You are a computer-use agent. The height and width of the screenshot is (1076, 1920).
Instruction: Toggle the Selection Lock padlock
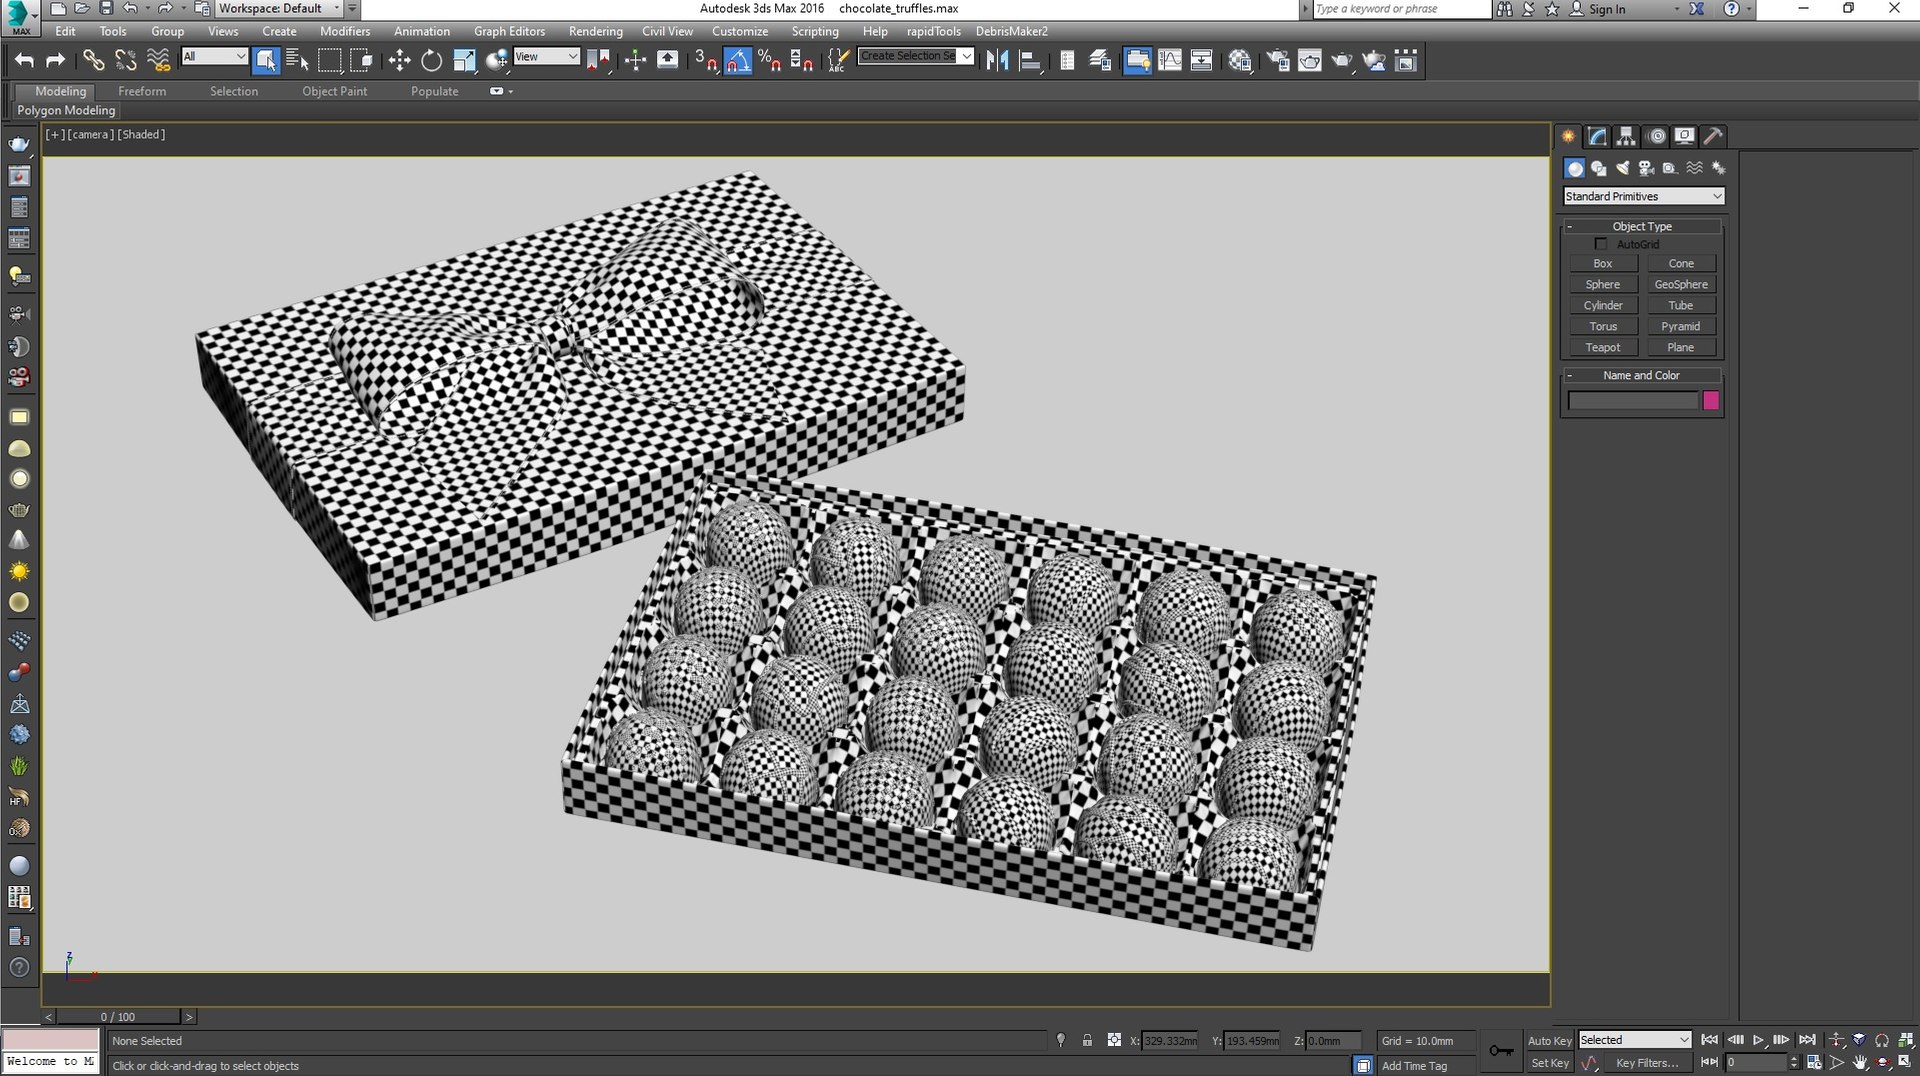[1087, 1040]
